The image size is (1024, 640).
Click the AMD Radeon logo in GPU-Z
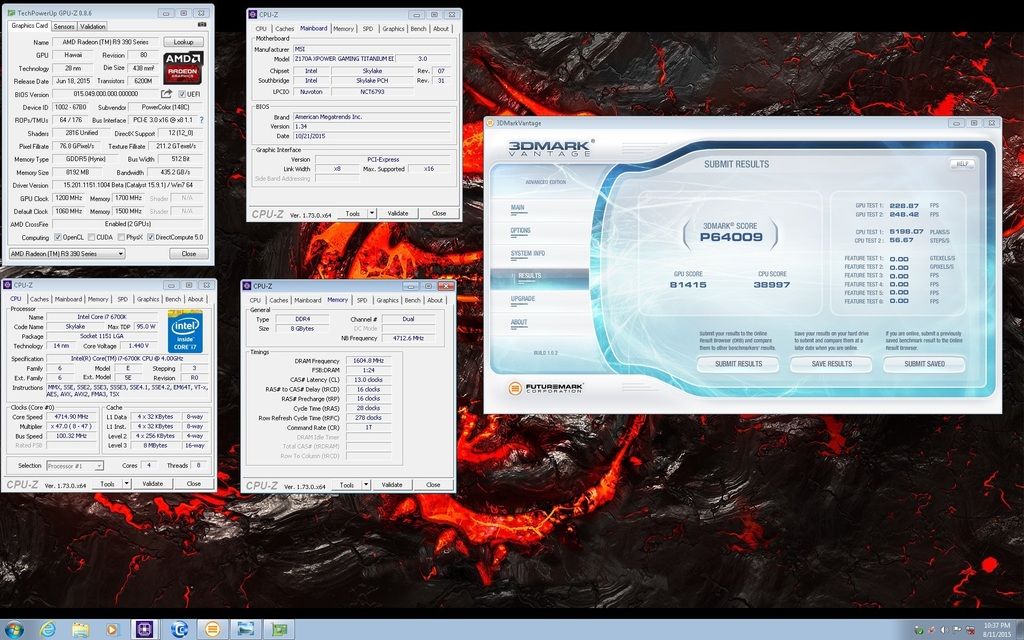coord(183,68)
